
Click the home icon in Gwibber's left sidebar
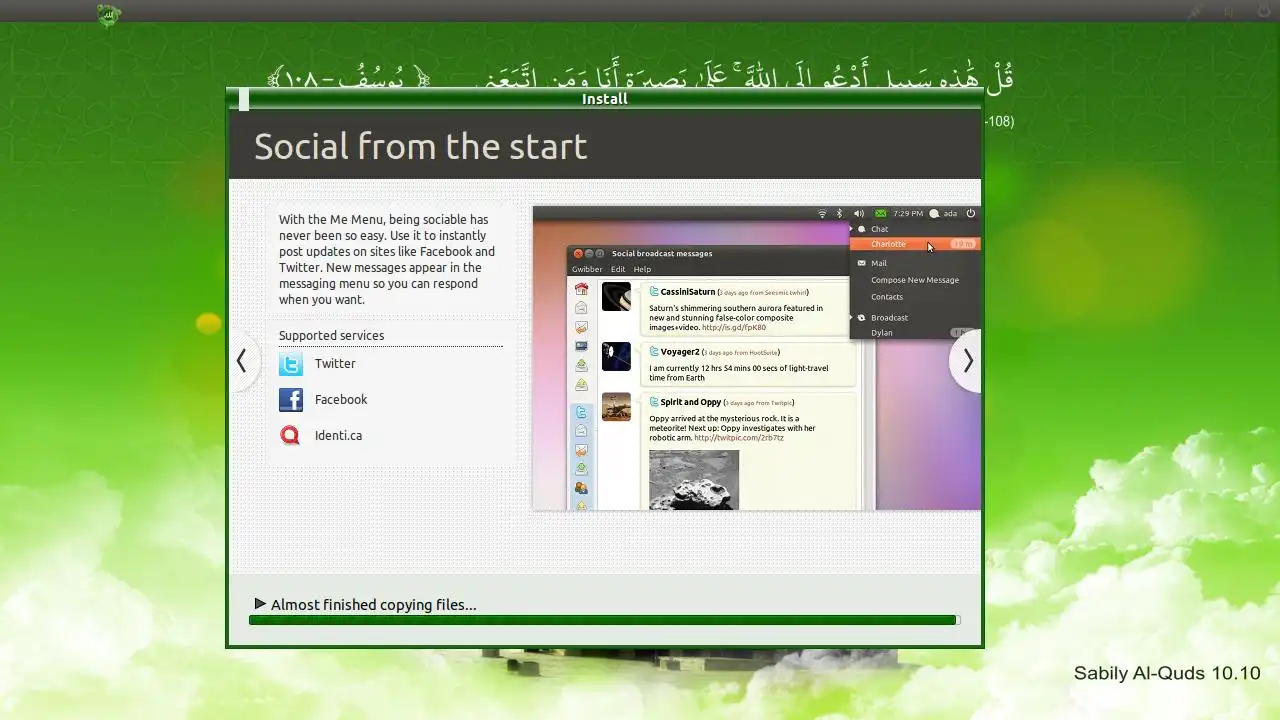(581, 290)
